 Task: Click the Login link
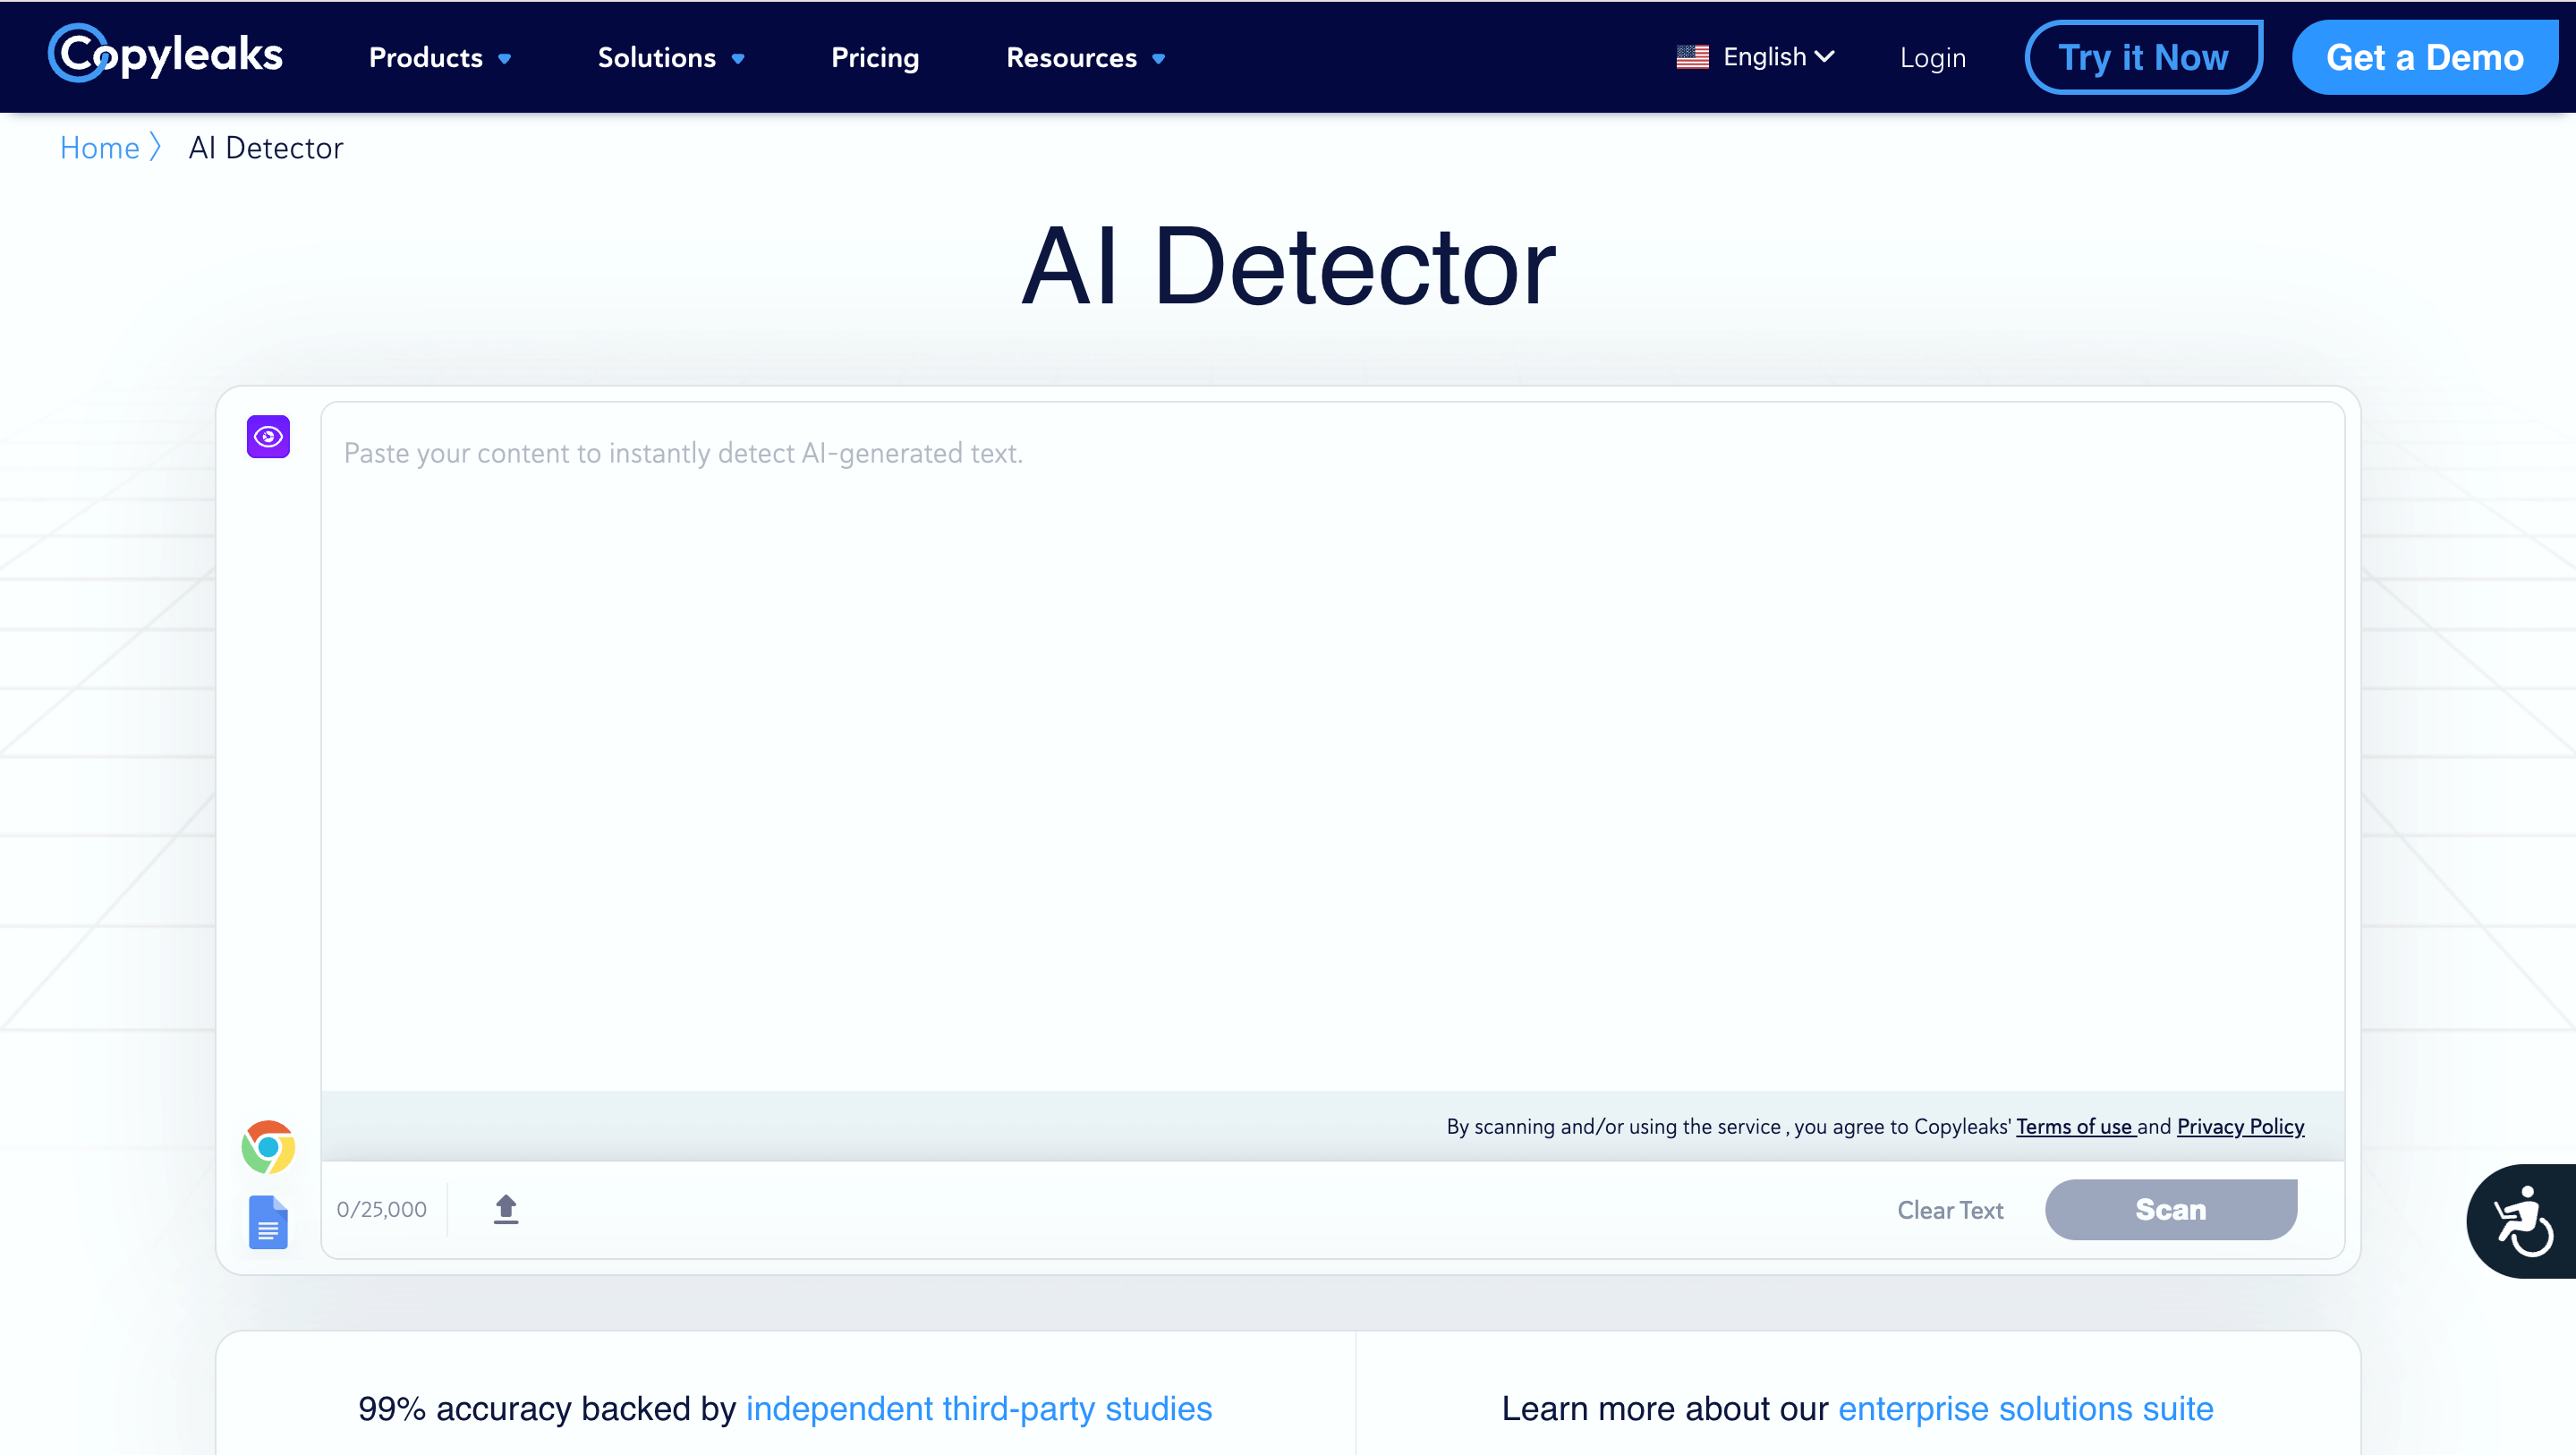click(x=1932, y=57)
